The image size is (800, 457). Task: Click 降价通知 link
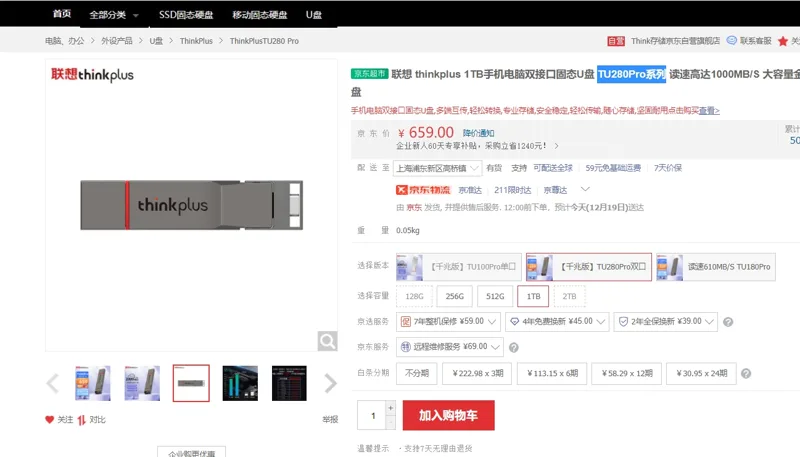coord(479,133)
